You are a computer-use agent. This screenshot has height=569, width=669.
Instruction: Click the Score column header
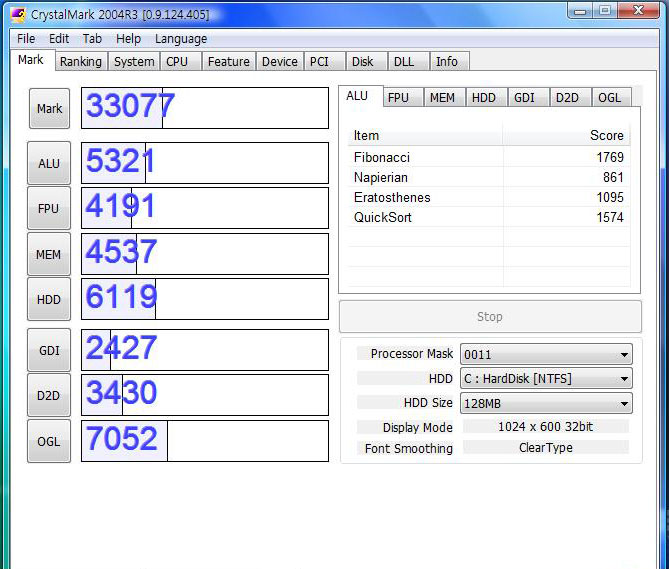[567, 136]
